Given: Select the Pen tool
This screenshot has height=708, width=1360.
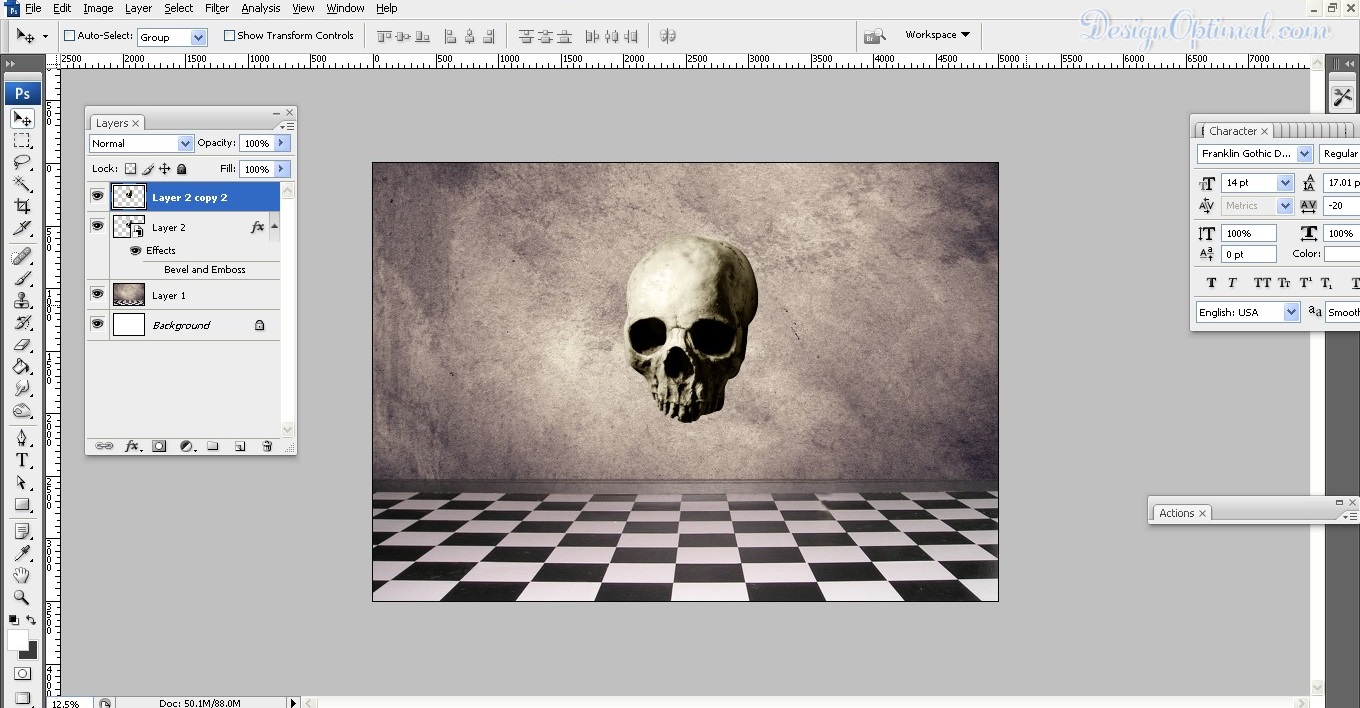Looking at the screenshot, I should (22, 439).
